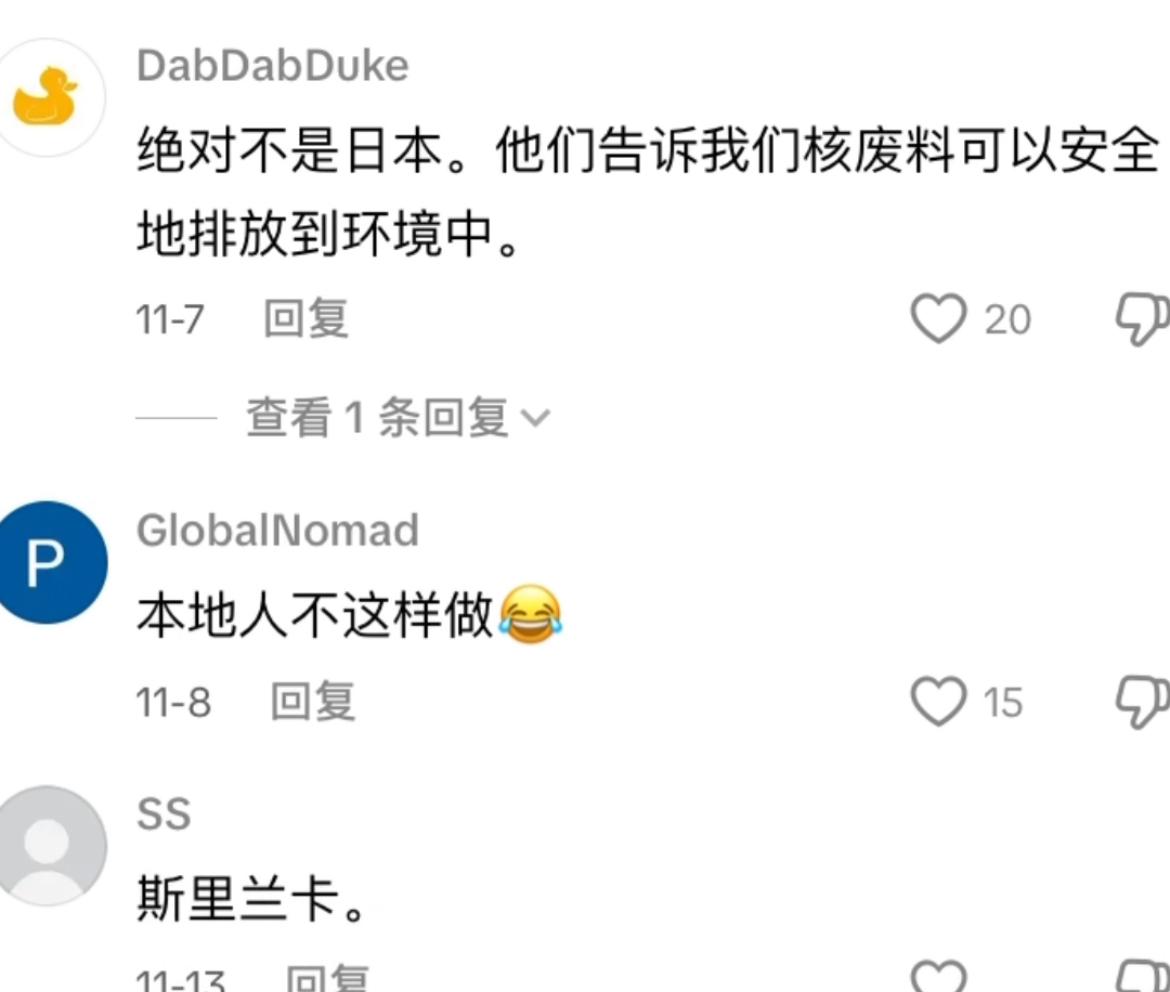Reply to GlobalNomad's comment via 回复

313,701
